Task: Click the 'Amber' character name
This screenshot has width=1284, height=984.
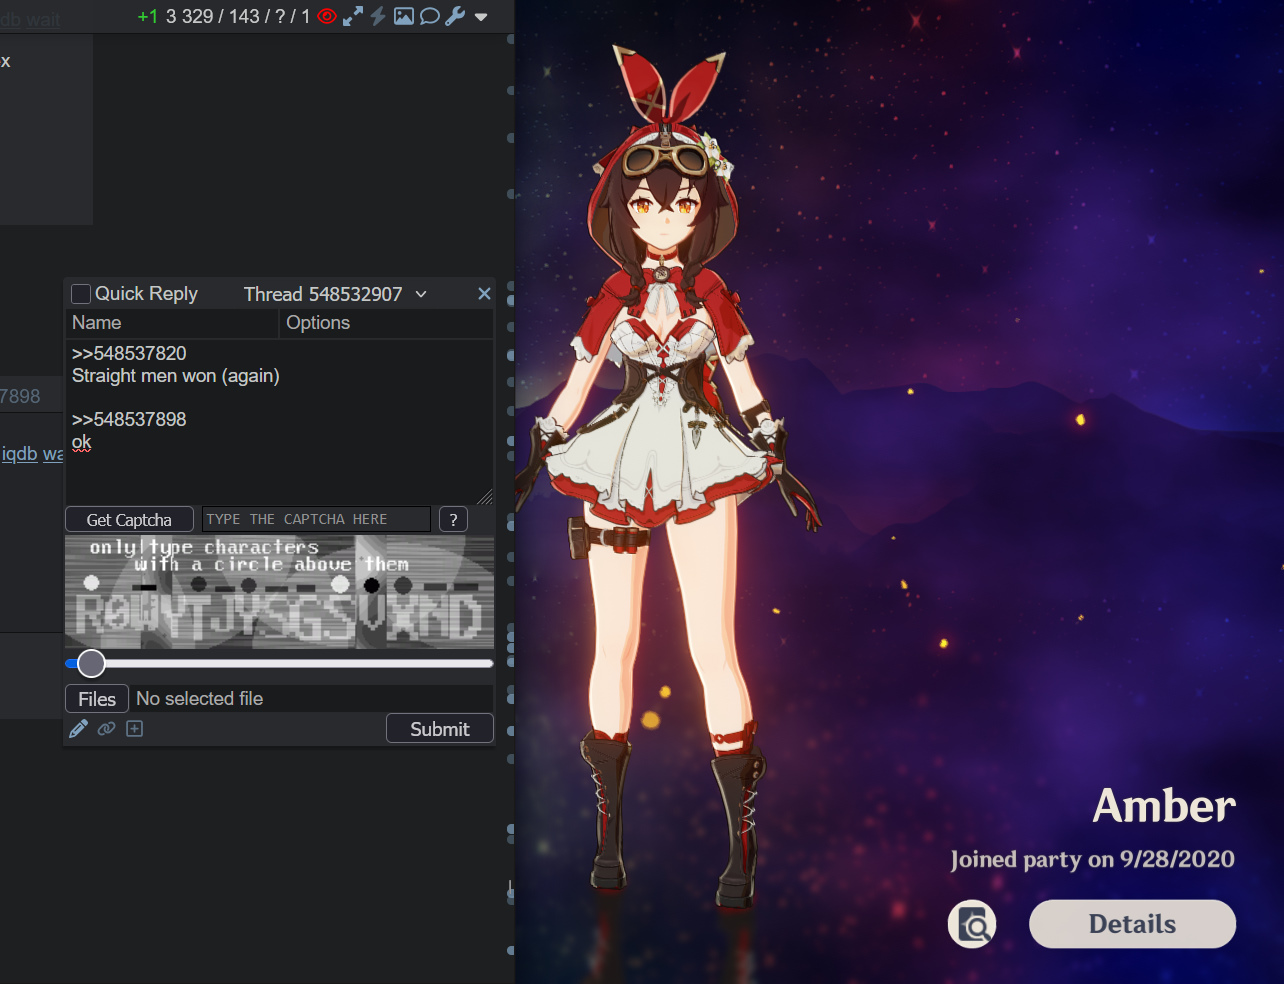Action: [1164, 806]
